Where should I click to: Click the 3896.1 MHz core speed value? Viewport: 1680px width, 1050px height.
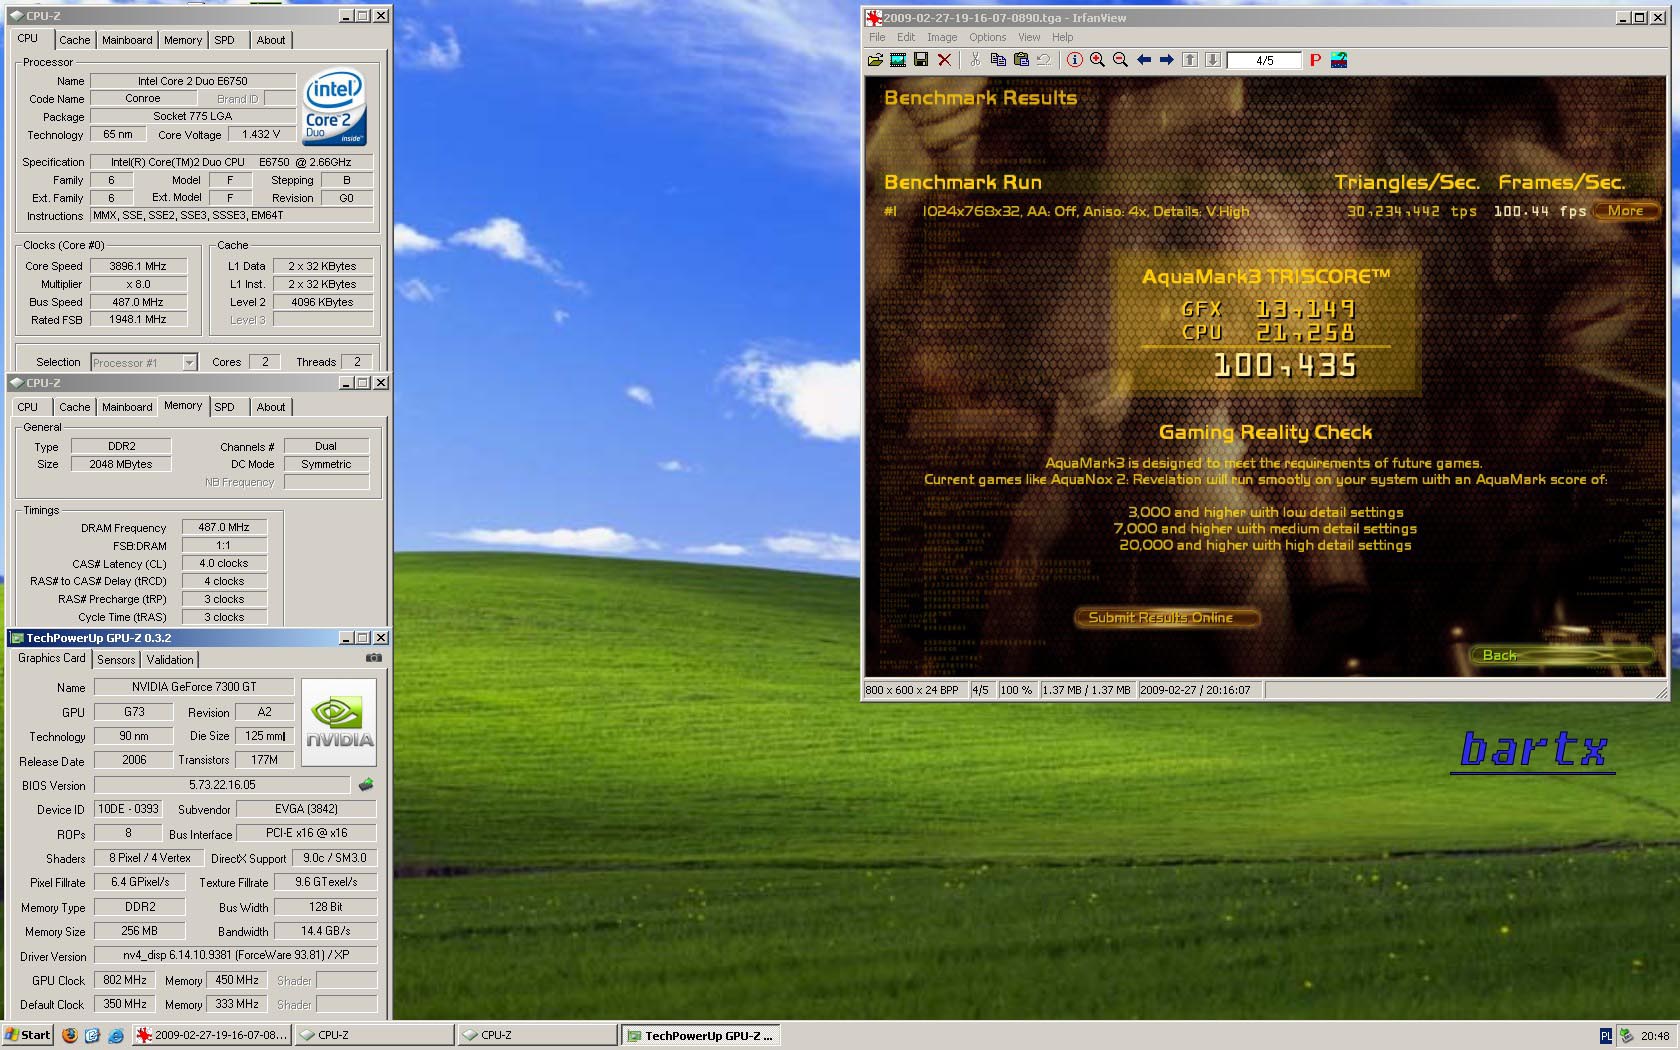pyautogui.click(x=138, y=266)
